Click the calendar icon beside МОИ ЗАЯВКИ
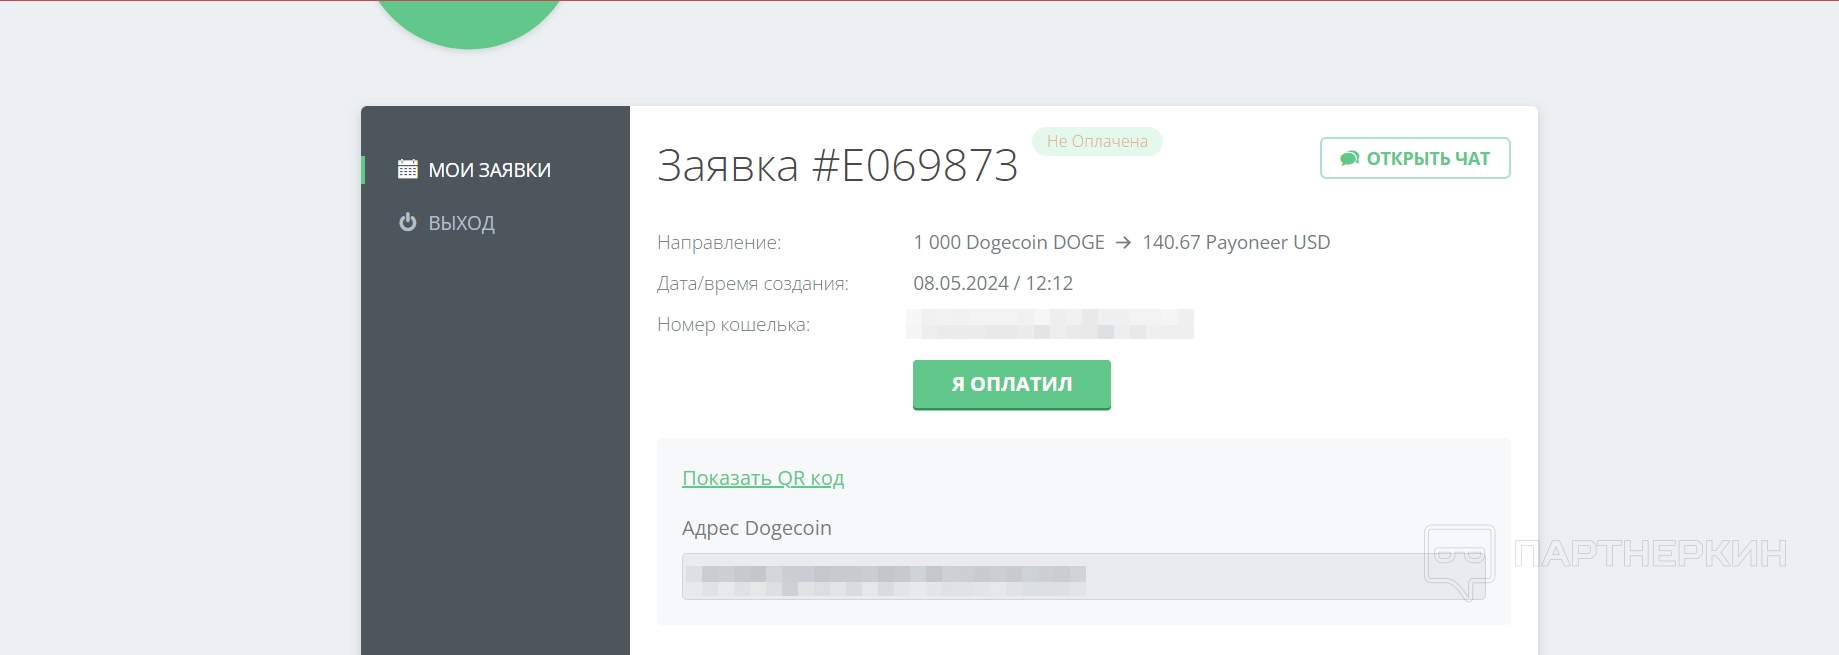1839x655 pixels. pos(408,169)
